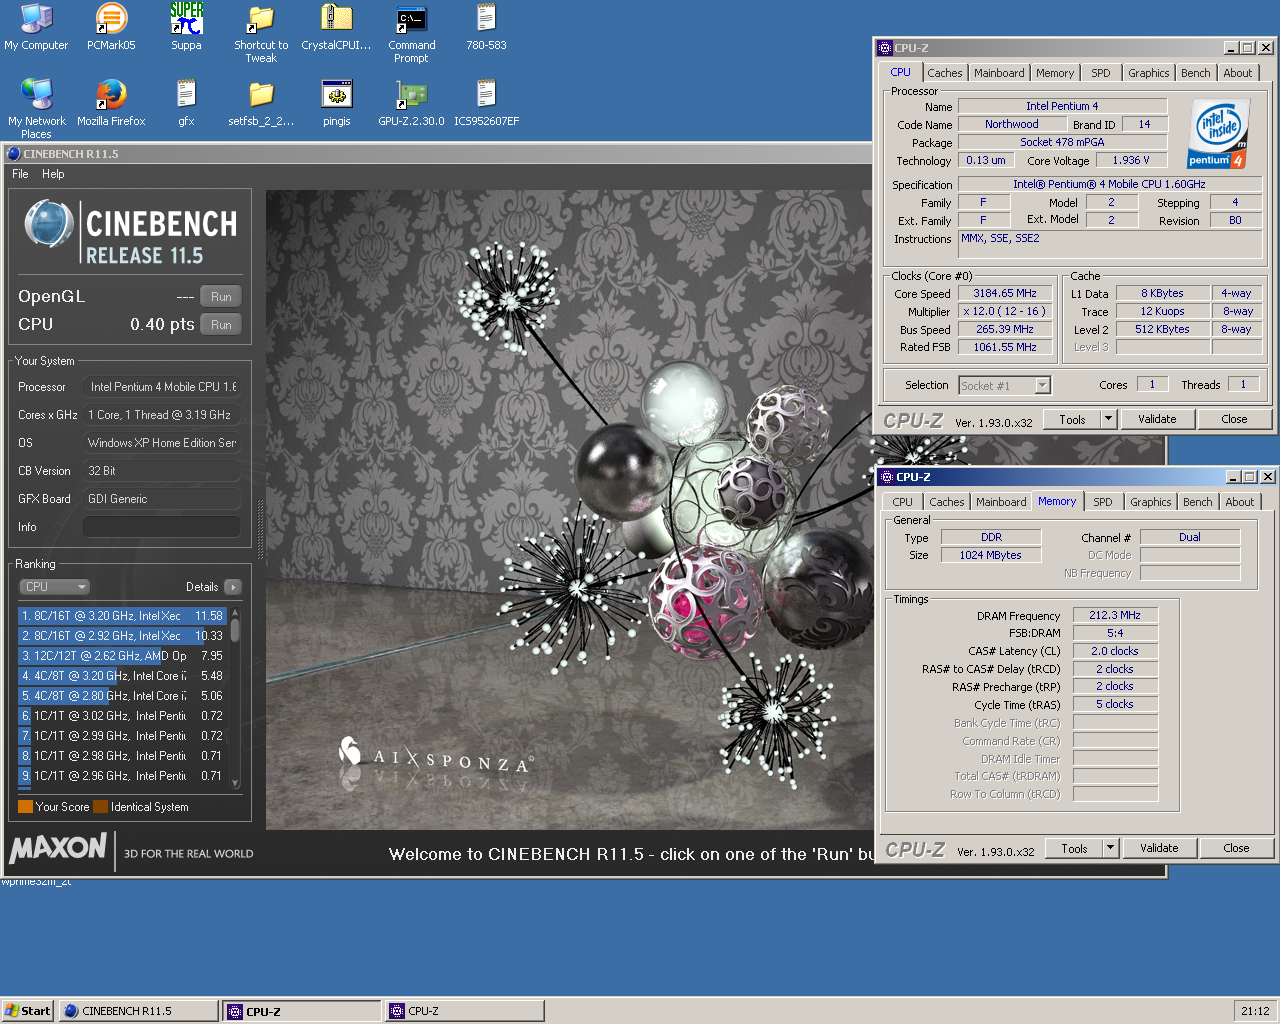This screenshot has height=1024, width=1280.
Task: Open ICS952607EF text file icon
Action: 486,102
